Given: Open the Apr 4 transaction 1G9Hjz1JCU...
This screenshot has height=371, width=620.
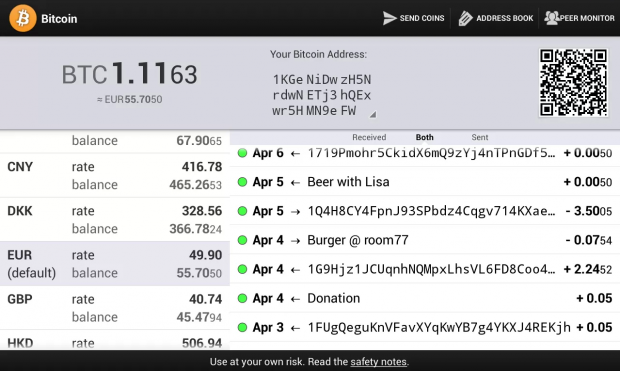Looking at the screenshot, I should tap(425, 269).
